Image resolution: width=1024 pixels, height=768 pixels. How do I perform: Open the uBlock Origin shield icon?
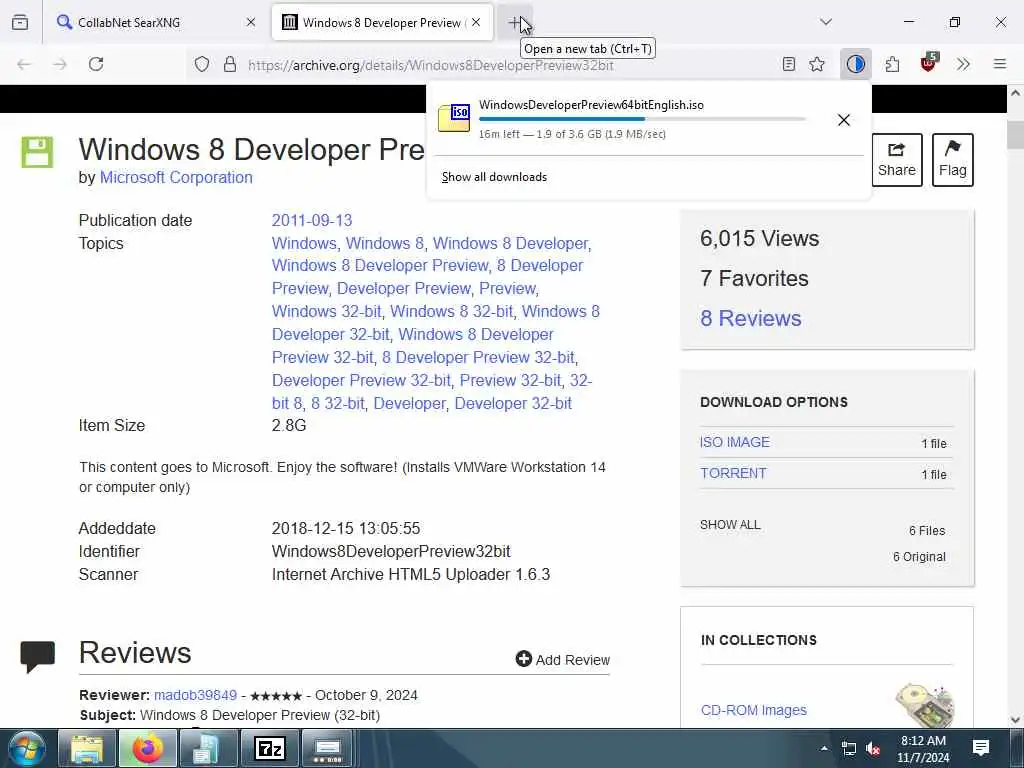click(929, 63)
